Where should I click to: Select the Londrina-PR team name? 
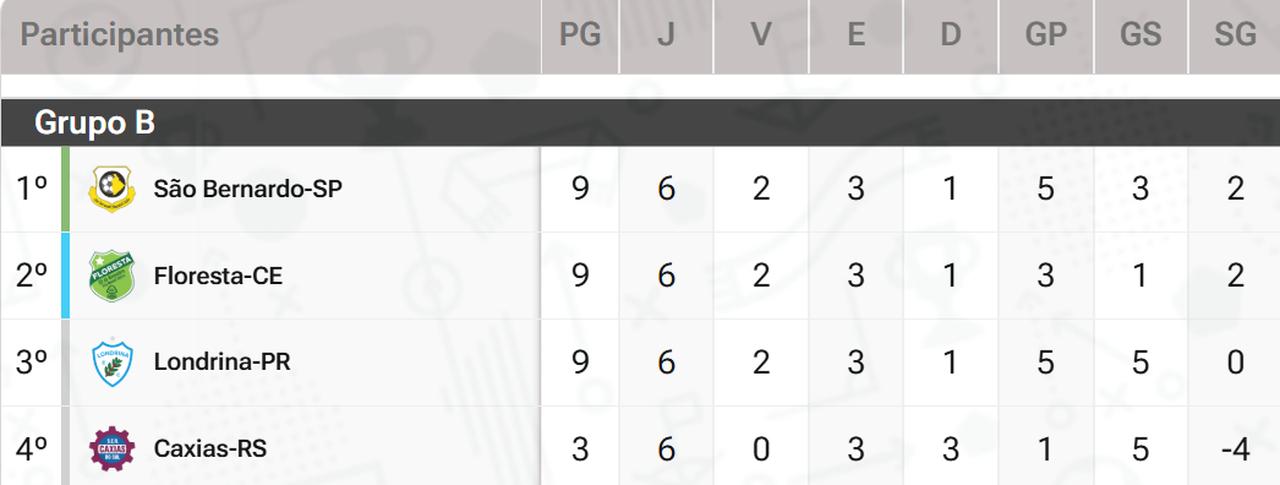coord(222,362)
